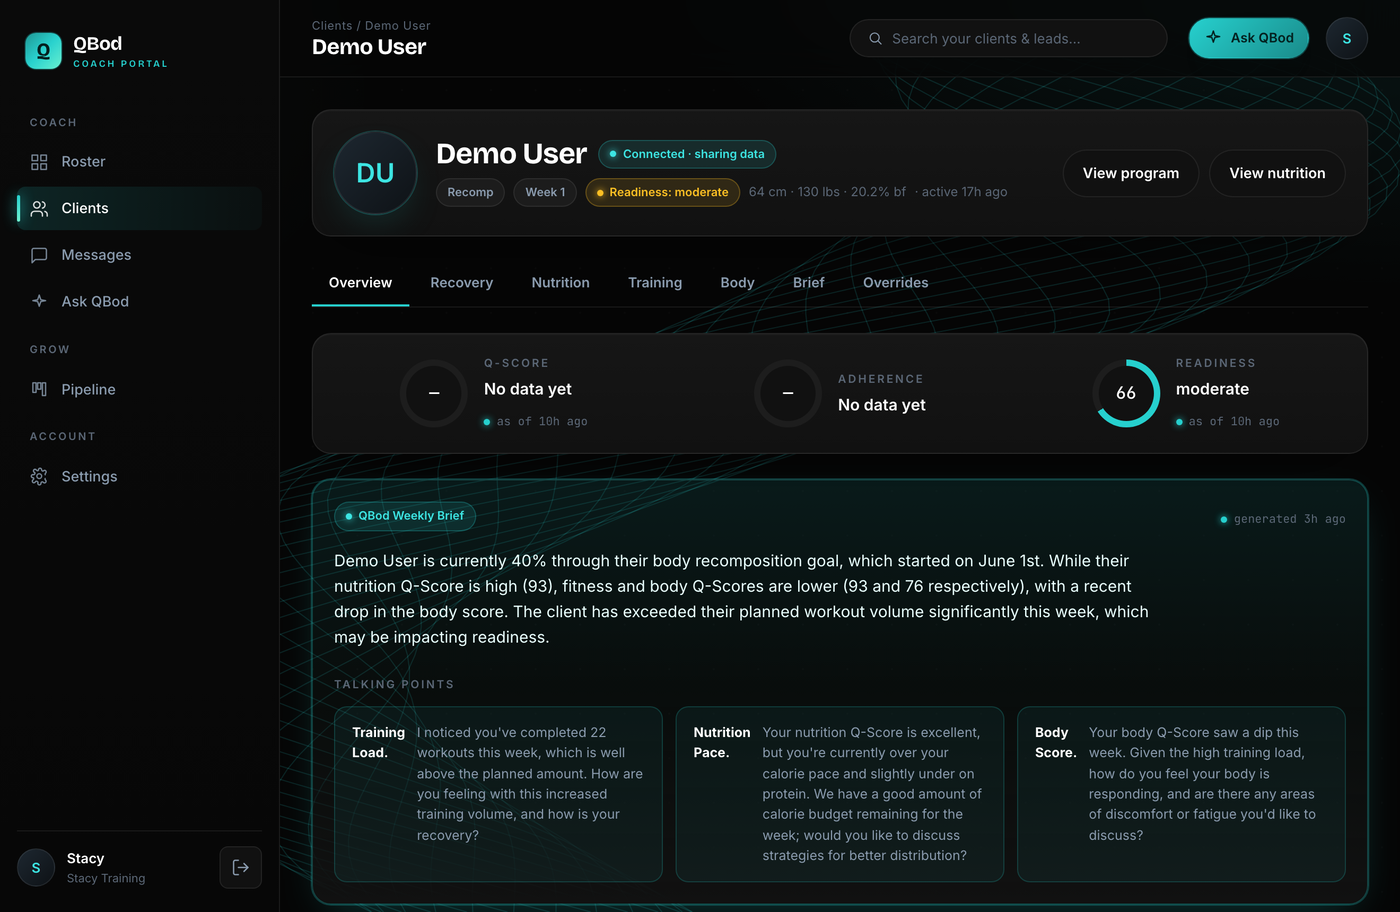Click the 'generated 3h ago' timestamp
Screen dimensions: 1400x912
[x=1289, y=519]
